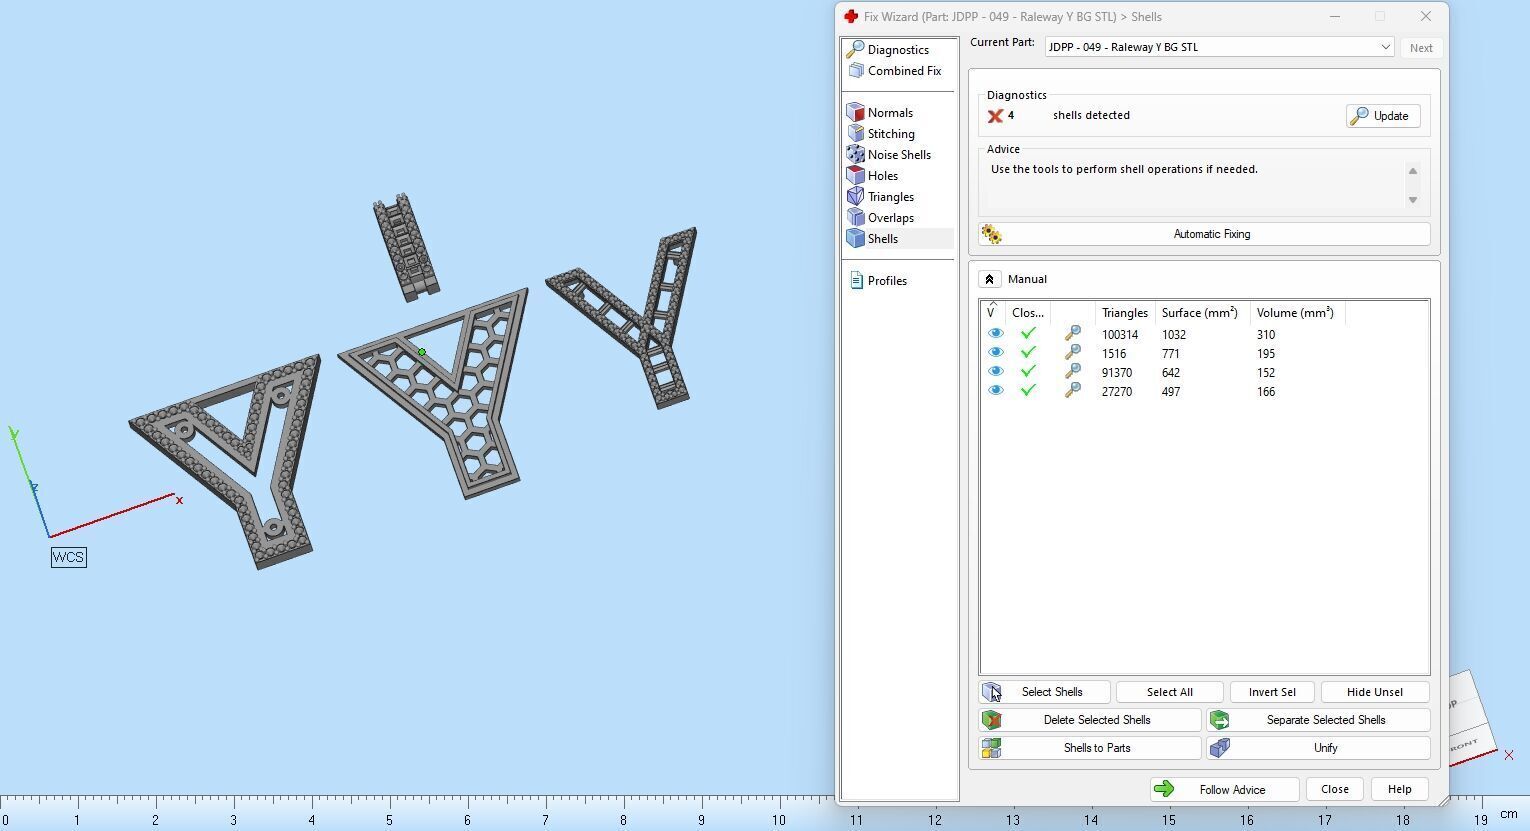
Task: Click the Shells icon in sidebar
Action: (x=855, y=238)
